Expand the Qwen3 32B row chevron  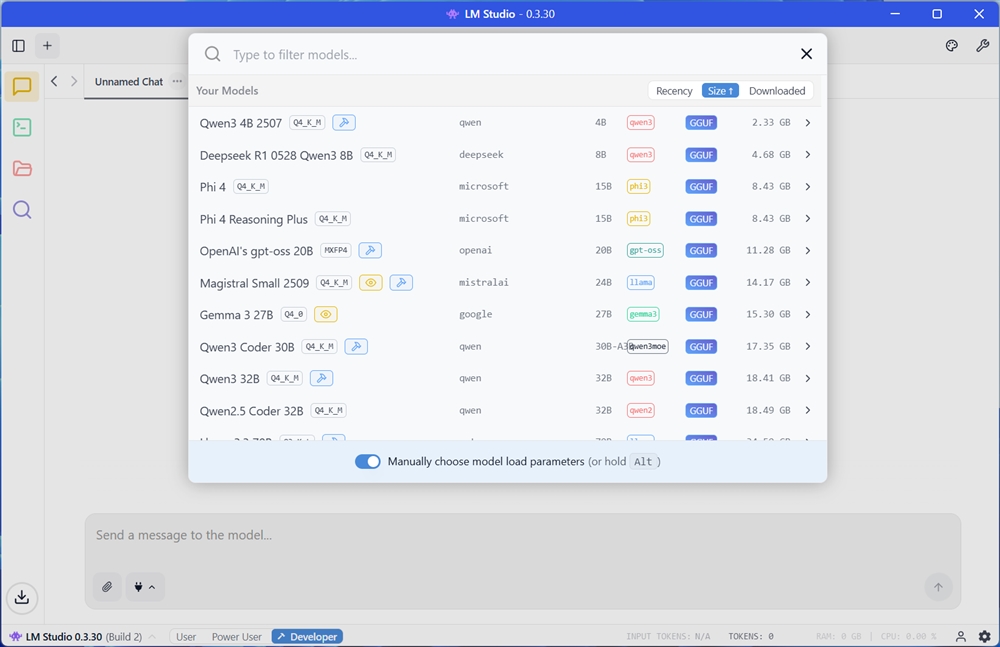coord(807,378)
